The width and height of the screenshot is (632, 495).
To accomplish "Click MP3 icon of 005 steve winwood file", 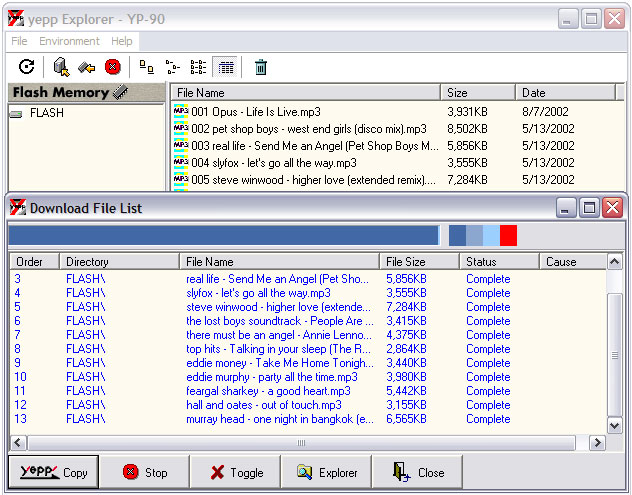I will [x=181, y=179].
